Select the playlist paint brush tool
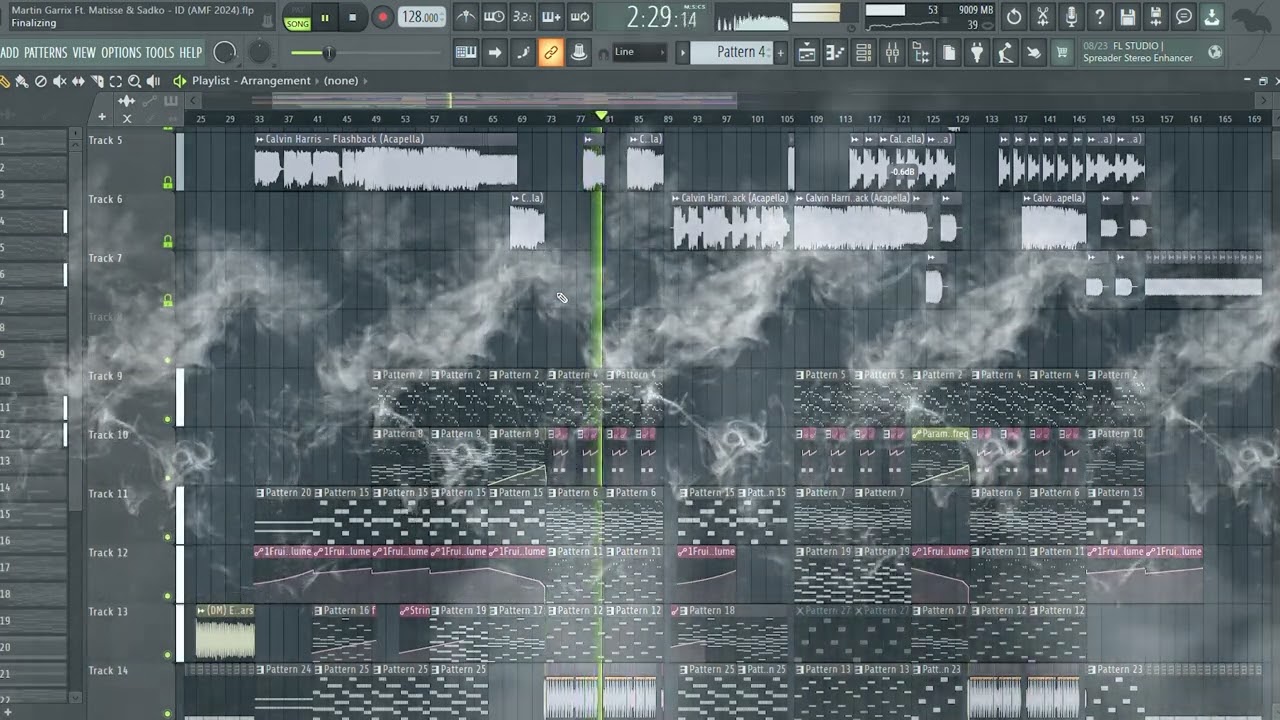1280x720 pixels. 22,81
